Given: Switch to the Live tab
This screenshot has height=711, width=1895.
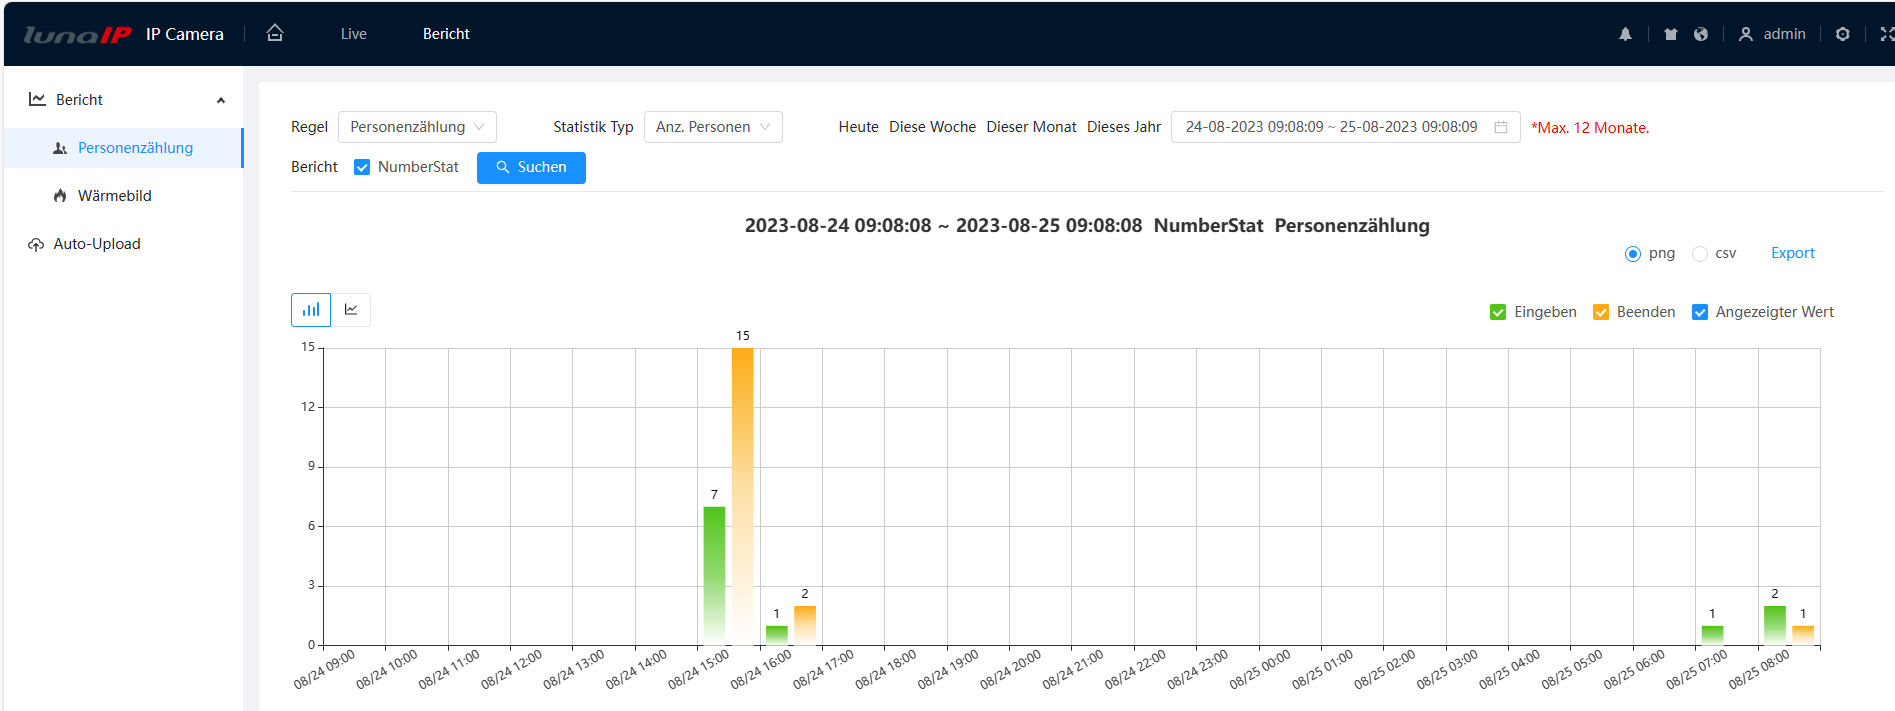Looking at the screenshot, I should 353,34.
